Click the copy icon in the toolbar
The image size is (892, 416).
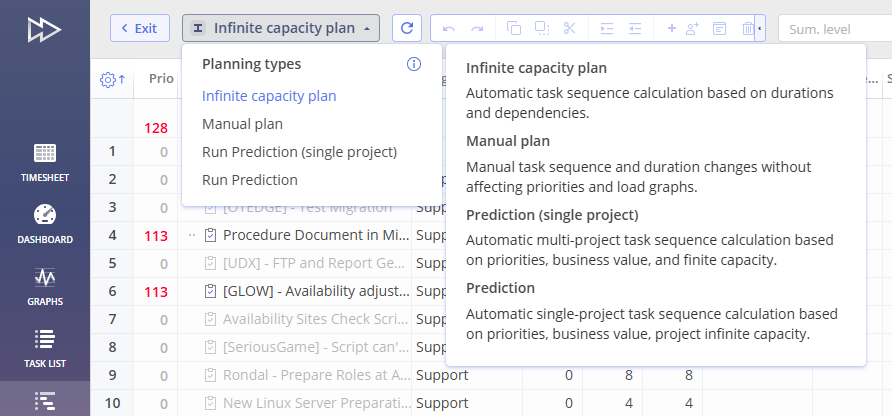[x=514, y=28]
